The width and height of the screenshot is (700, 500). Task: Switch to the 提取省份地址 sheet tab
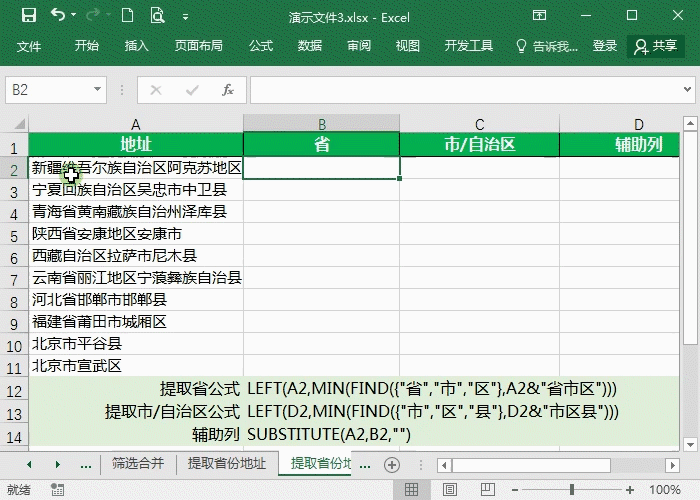pyautogui.click(x=227, y=463)
